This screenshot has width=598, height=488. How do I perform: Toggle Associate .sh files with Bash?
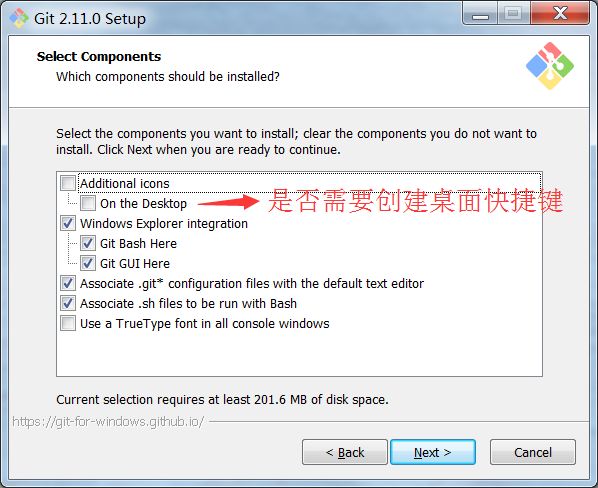[68, 303]
